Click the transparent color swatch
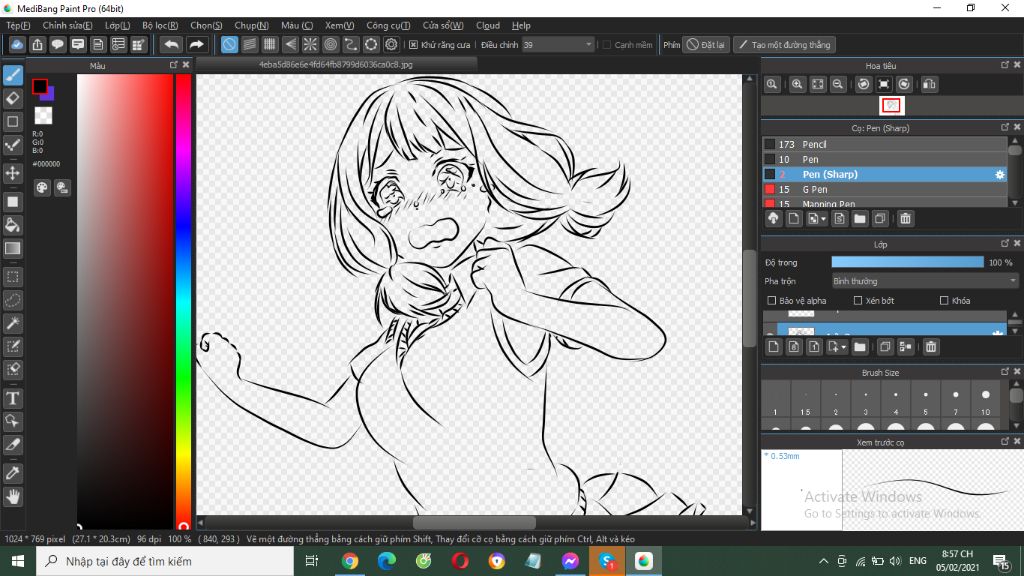Screen dimensions: 1024x576 pos(43,116)
